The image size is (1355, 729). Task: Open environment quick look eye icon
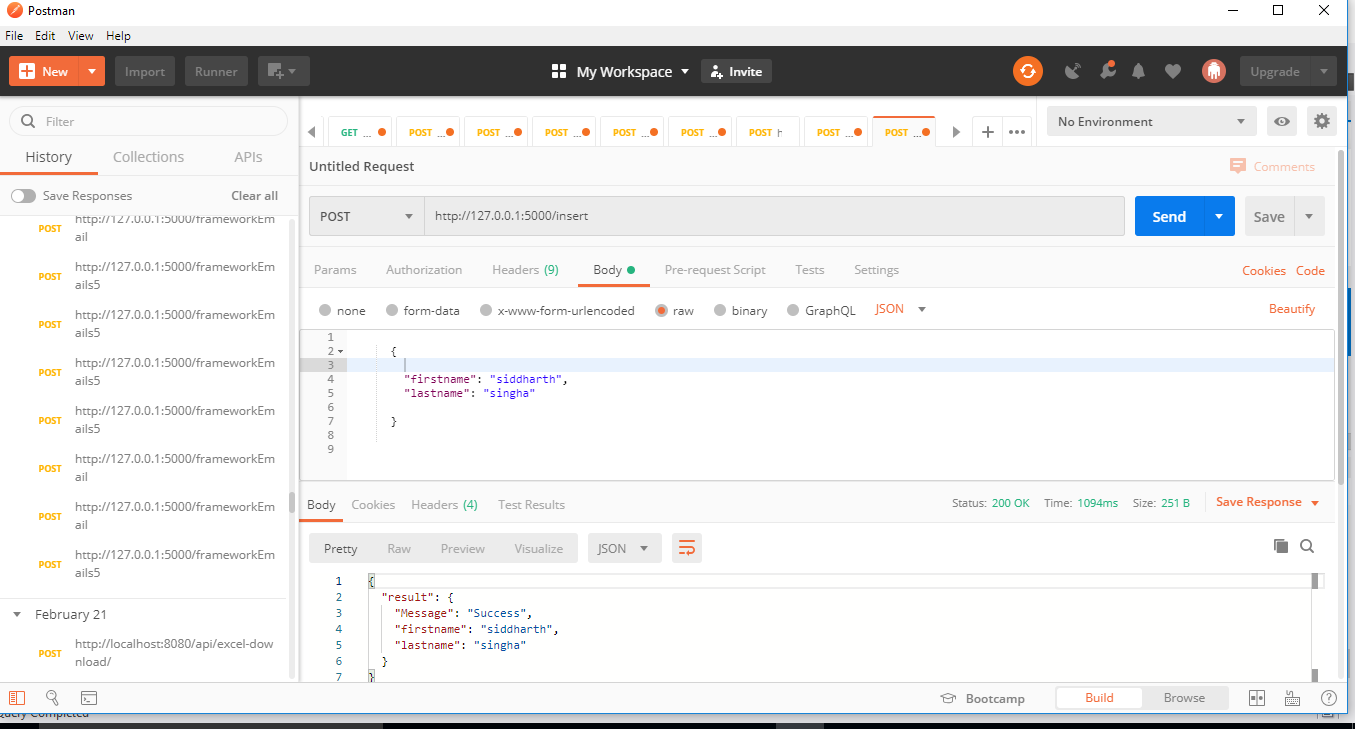[1281, 121]
